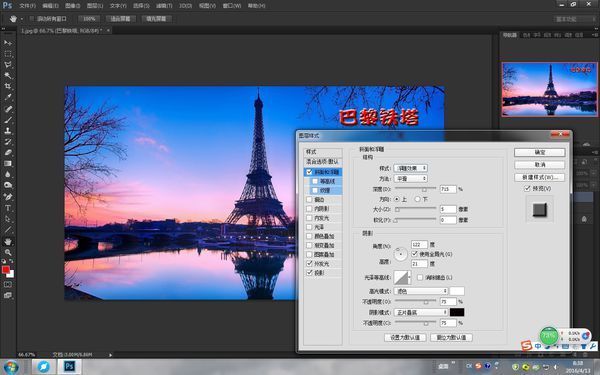Select the Horizontal Type tool
Screen dimensions: 600x375
pos(8,208)
